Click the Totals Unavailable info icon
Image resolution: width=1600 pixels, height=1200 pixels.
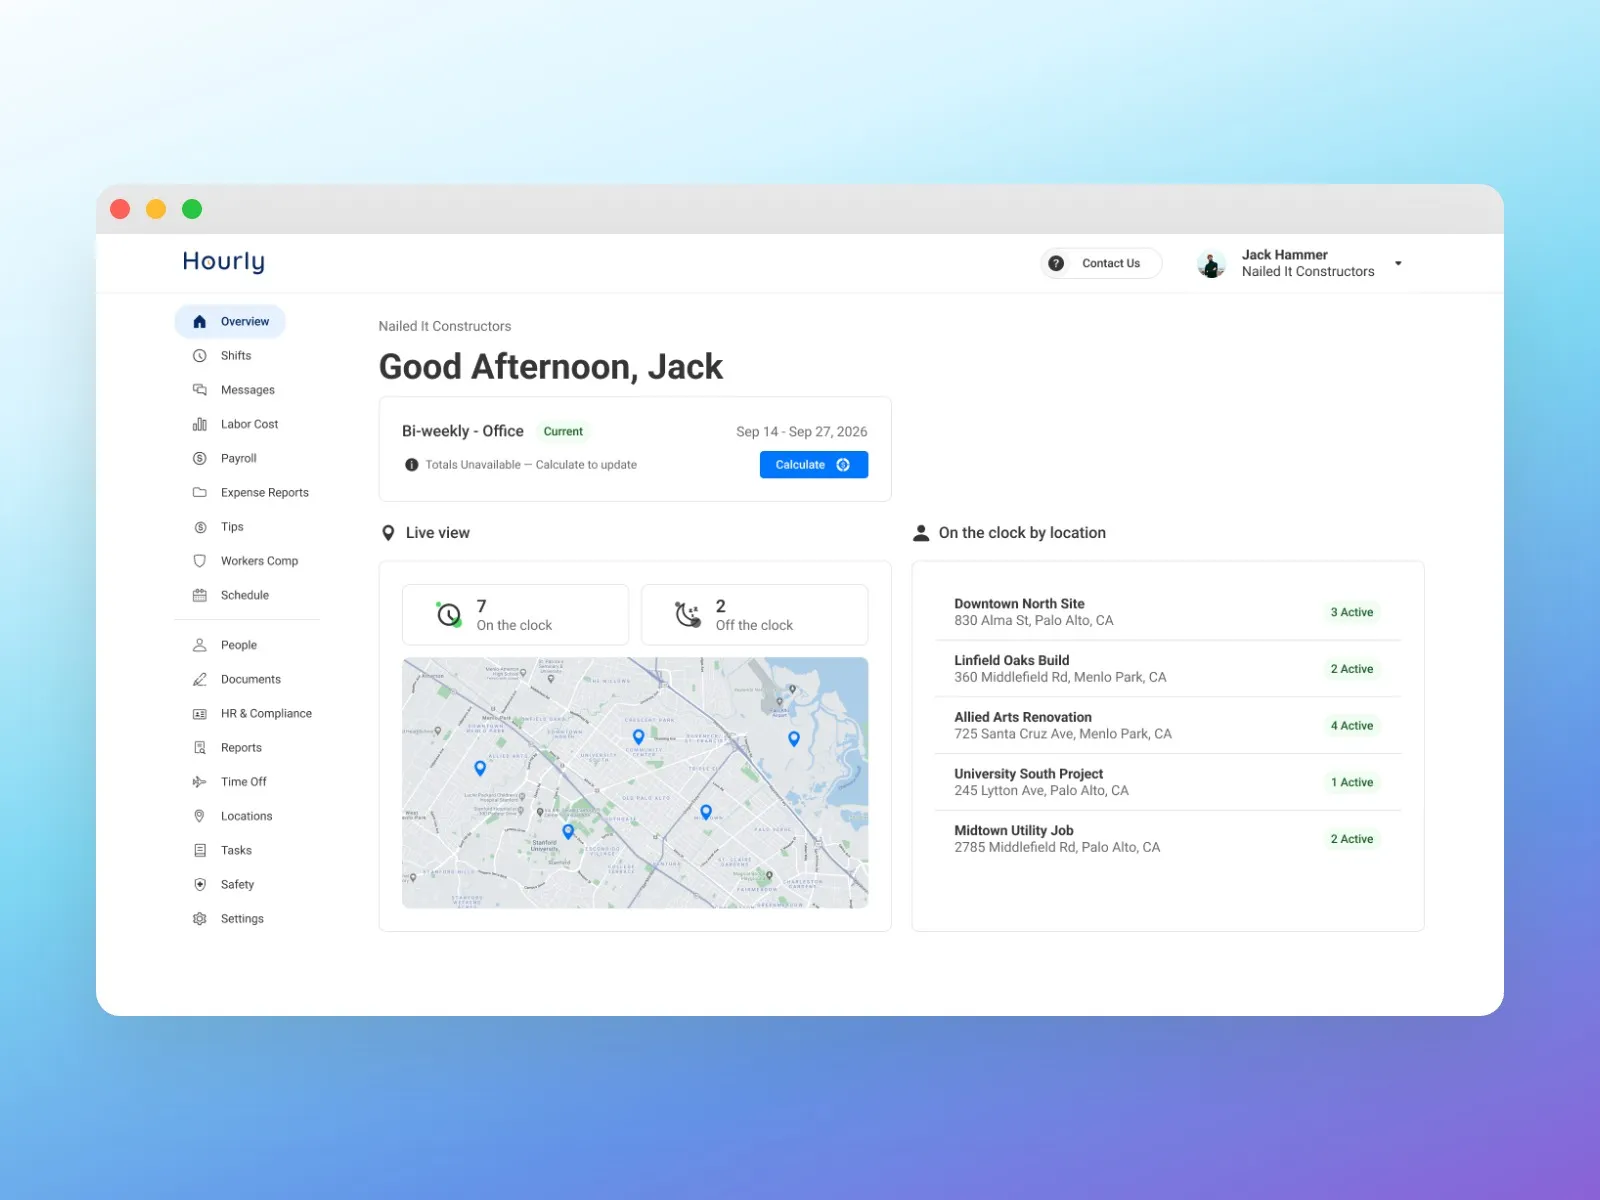pos(411,465)
